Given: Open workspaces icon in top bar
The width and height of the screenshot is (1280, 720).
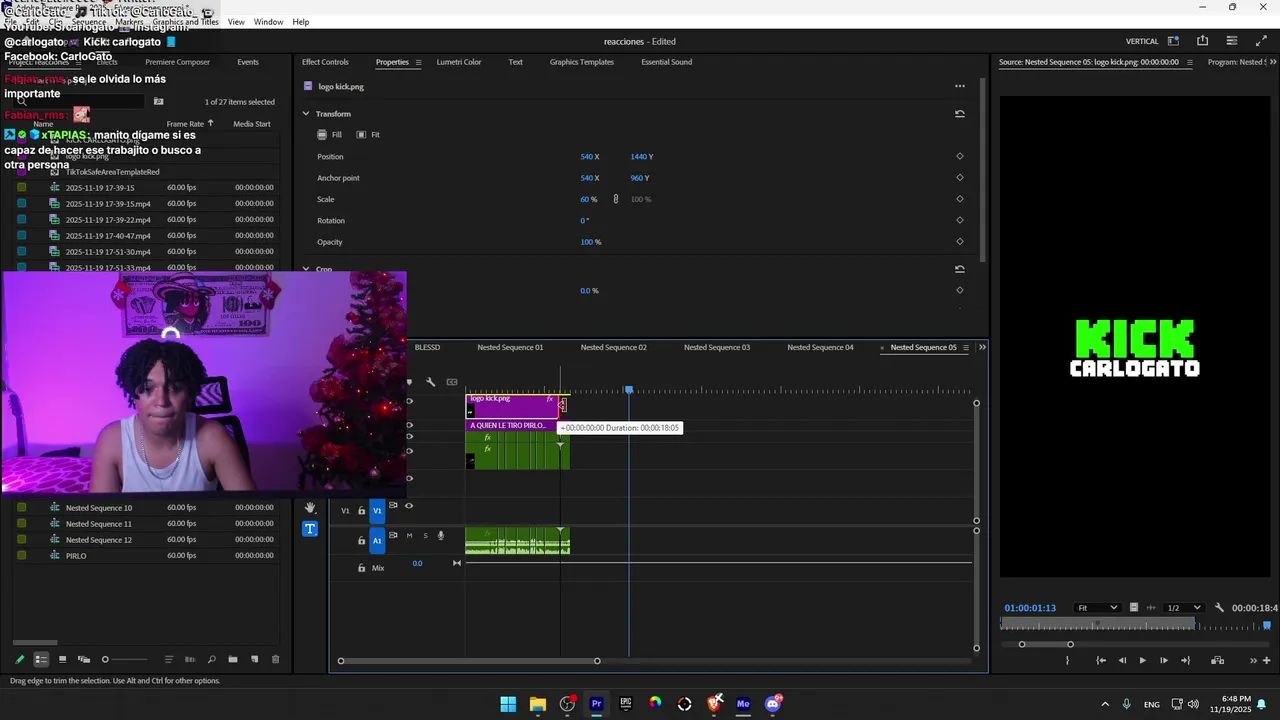Looking at the screenshot, I should (1173, 41).
